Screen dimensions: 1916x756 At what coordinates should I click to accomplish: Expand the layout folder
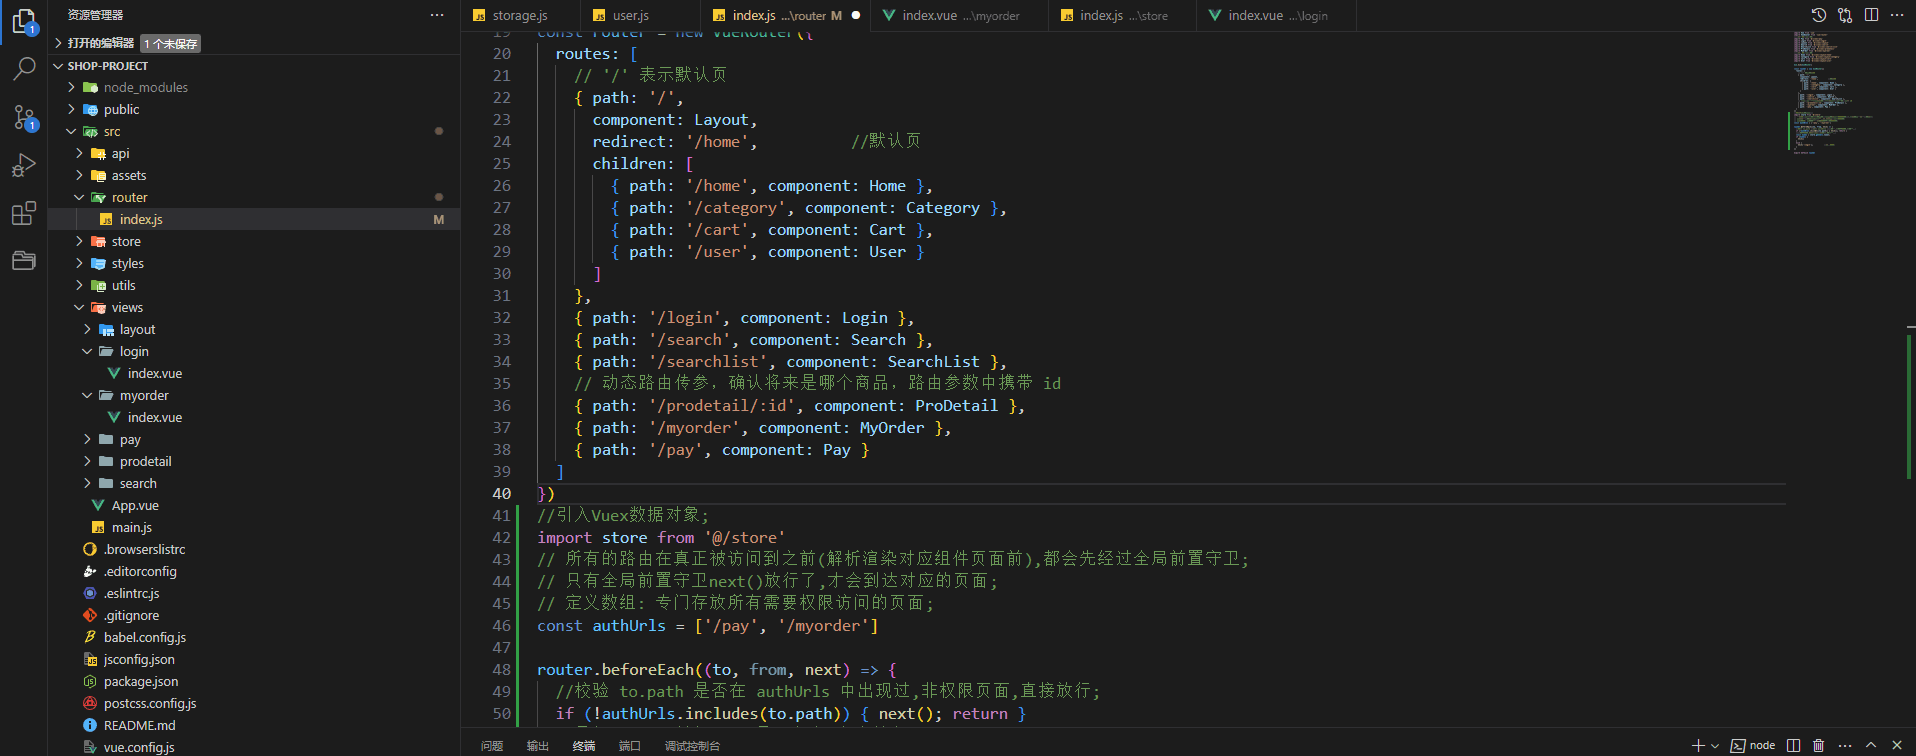pyautogui.click(x=87, y=329)
